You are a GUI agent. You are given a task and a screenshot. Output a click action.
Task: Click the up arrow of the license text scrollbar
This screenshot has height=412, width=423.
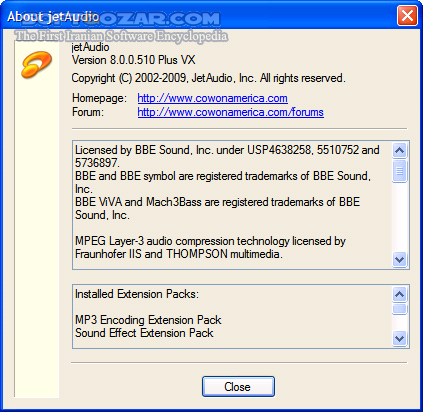point(399,151)
